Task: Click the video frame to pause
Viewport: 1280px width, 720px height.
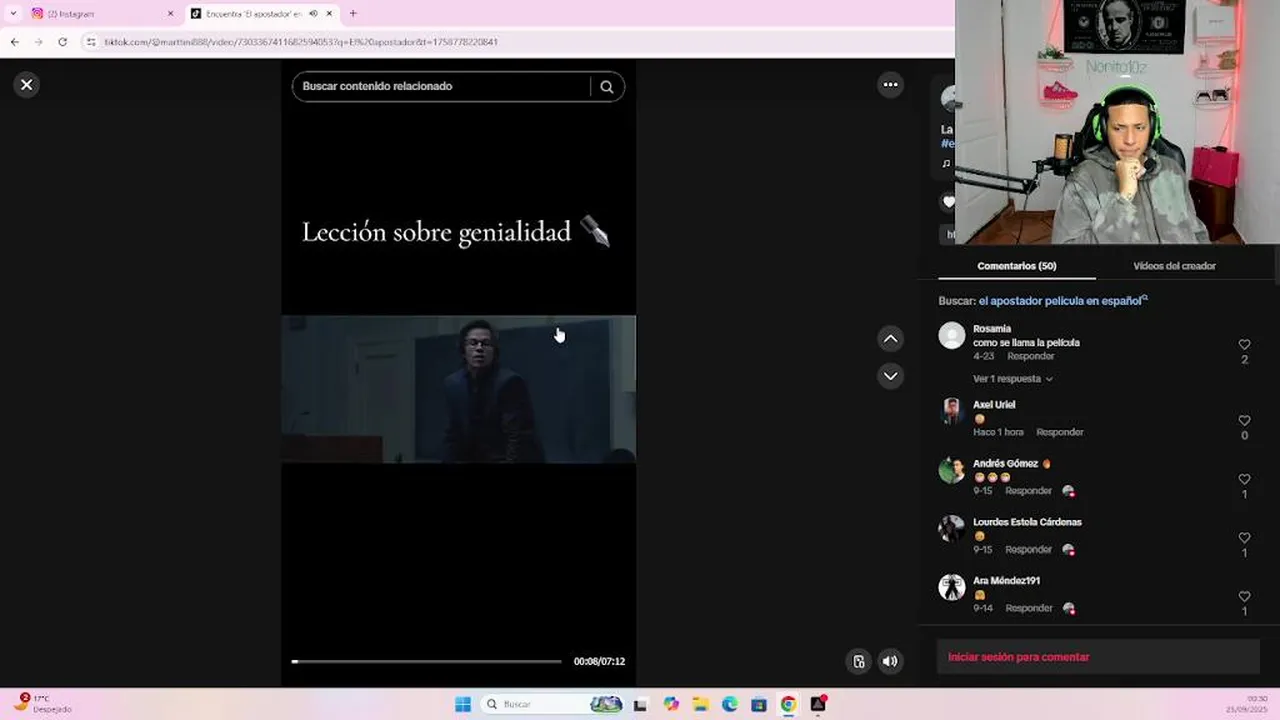Action: (459, 389)
